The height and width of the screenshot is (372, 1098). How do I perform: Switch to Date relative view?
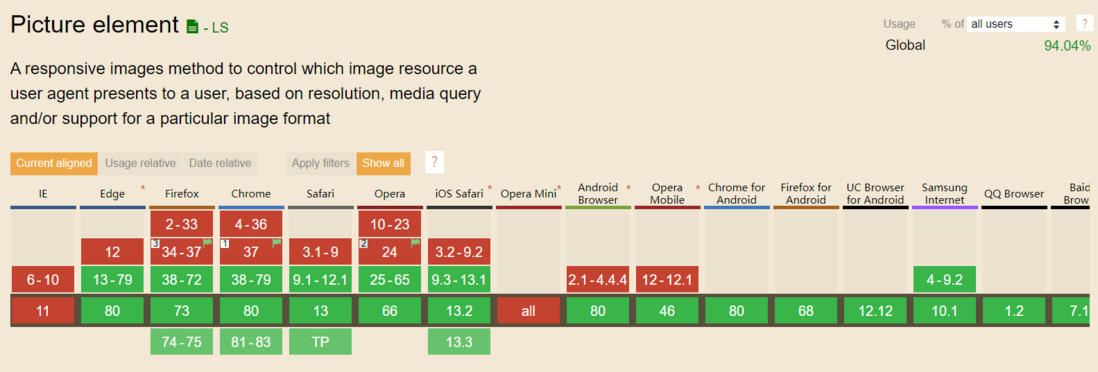(x=220, y=163)
